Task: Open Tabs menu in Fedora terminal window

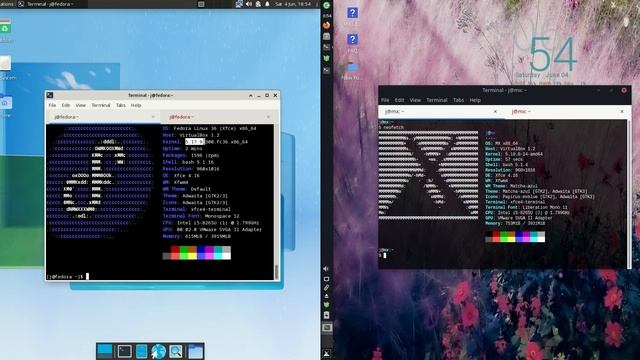Action: (121, 105)
